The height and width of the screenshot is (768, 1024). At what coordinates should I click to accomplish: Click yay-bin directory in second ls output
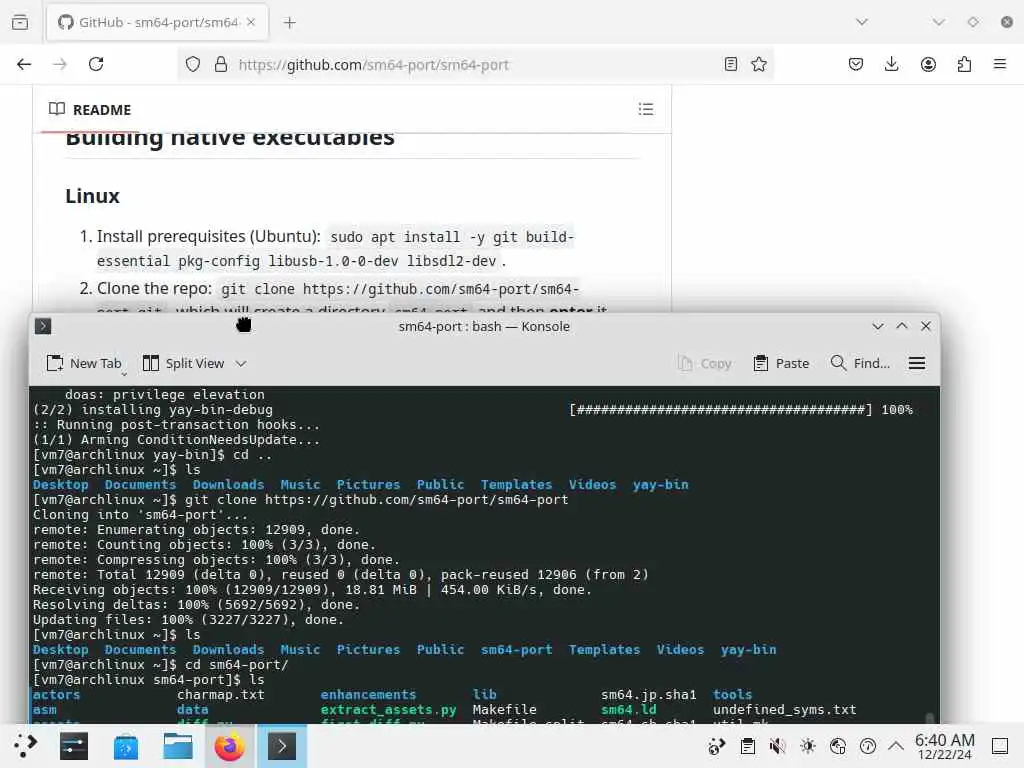coord(748,649)
